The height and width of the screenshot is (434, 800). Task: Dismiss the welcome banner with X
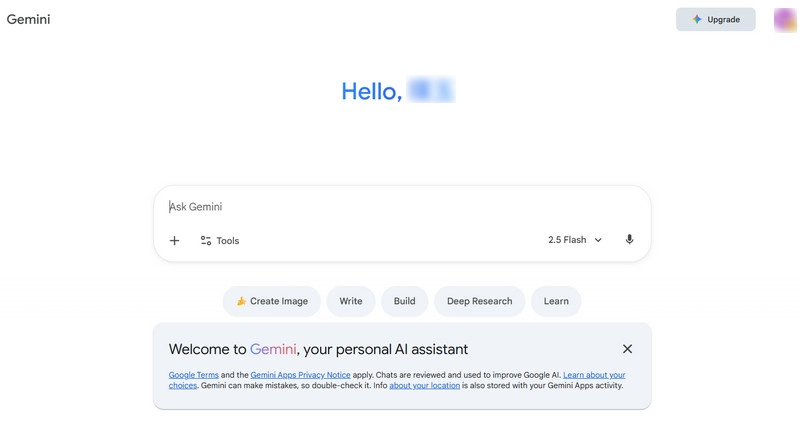pyautogui.click(x=627, y=349)
